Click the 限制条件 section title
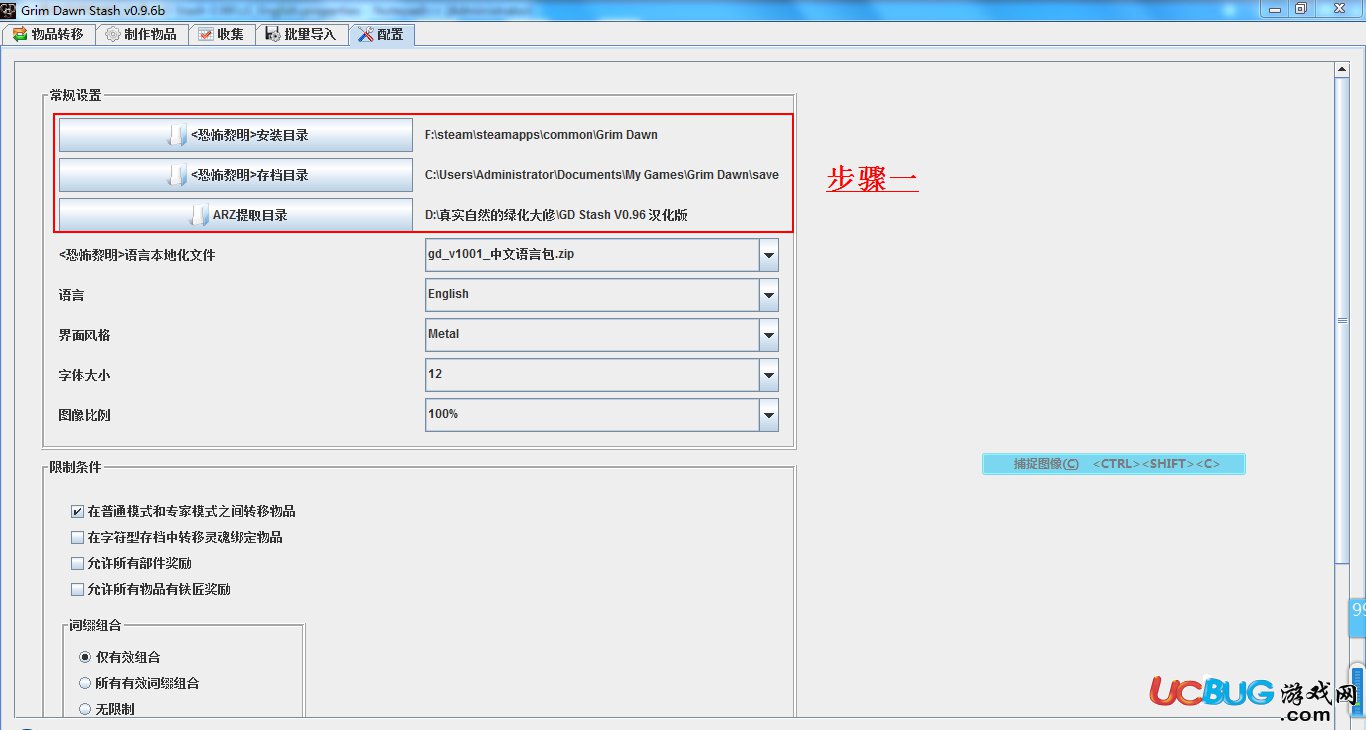This screenshot has width=1366, height=730. 76,467
